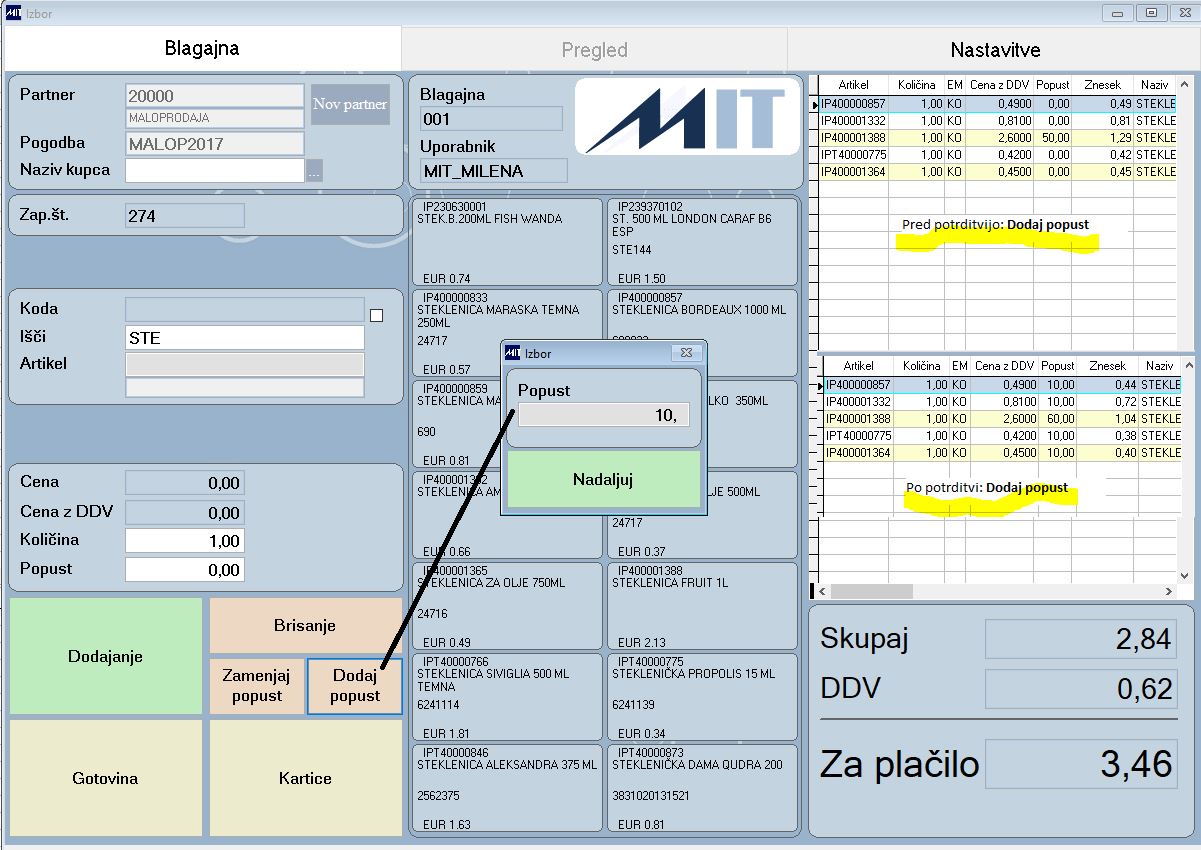
Task: Click Nadaljuj to confirm discount
Action: (603, 479)
